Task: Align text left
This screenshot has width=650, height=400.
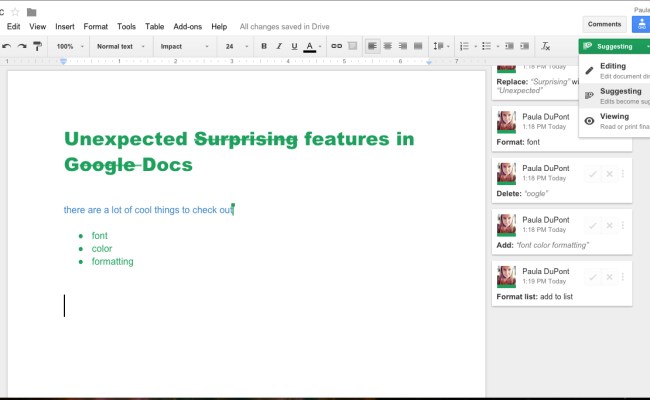Action: pos(372,46)
